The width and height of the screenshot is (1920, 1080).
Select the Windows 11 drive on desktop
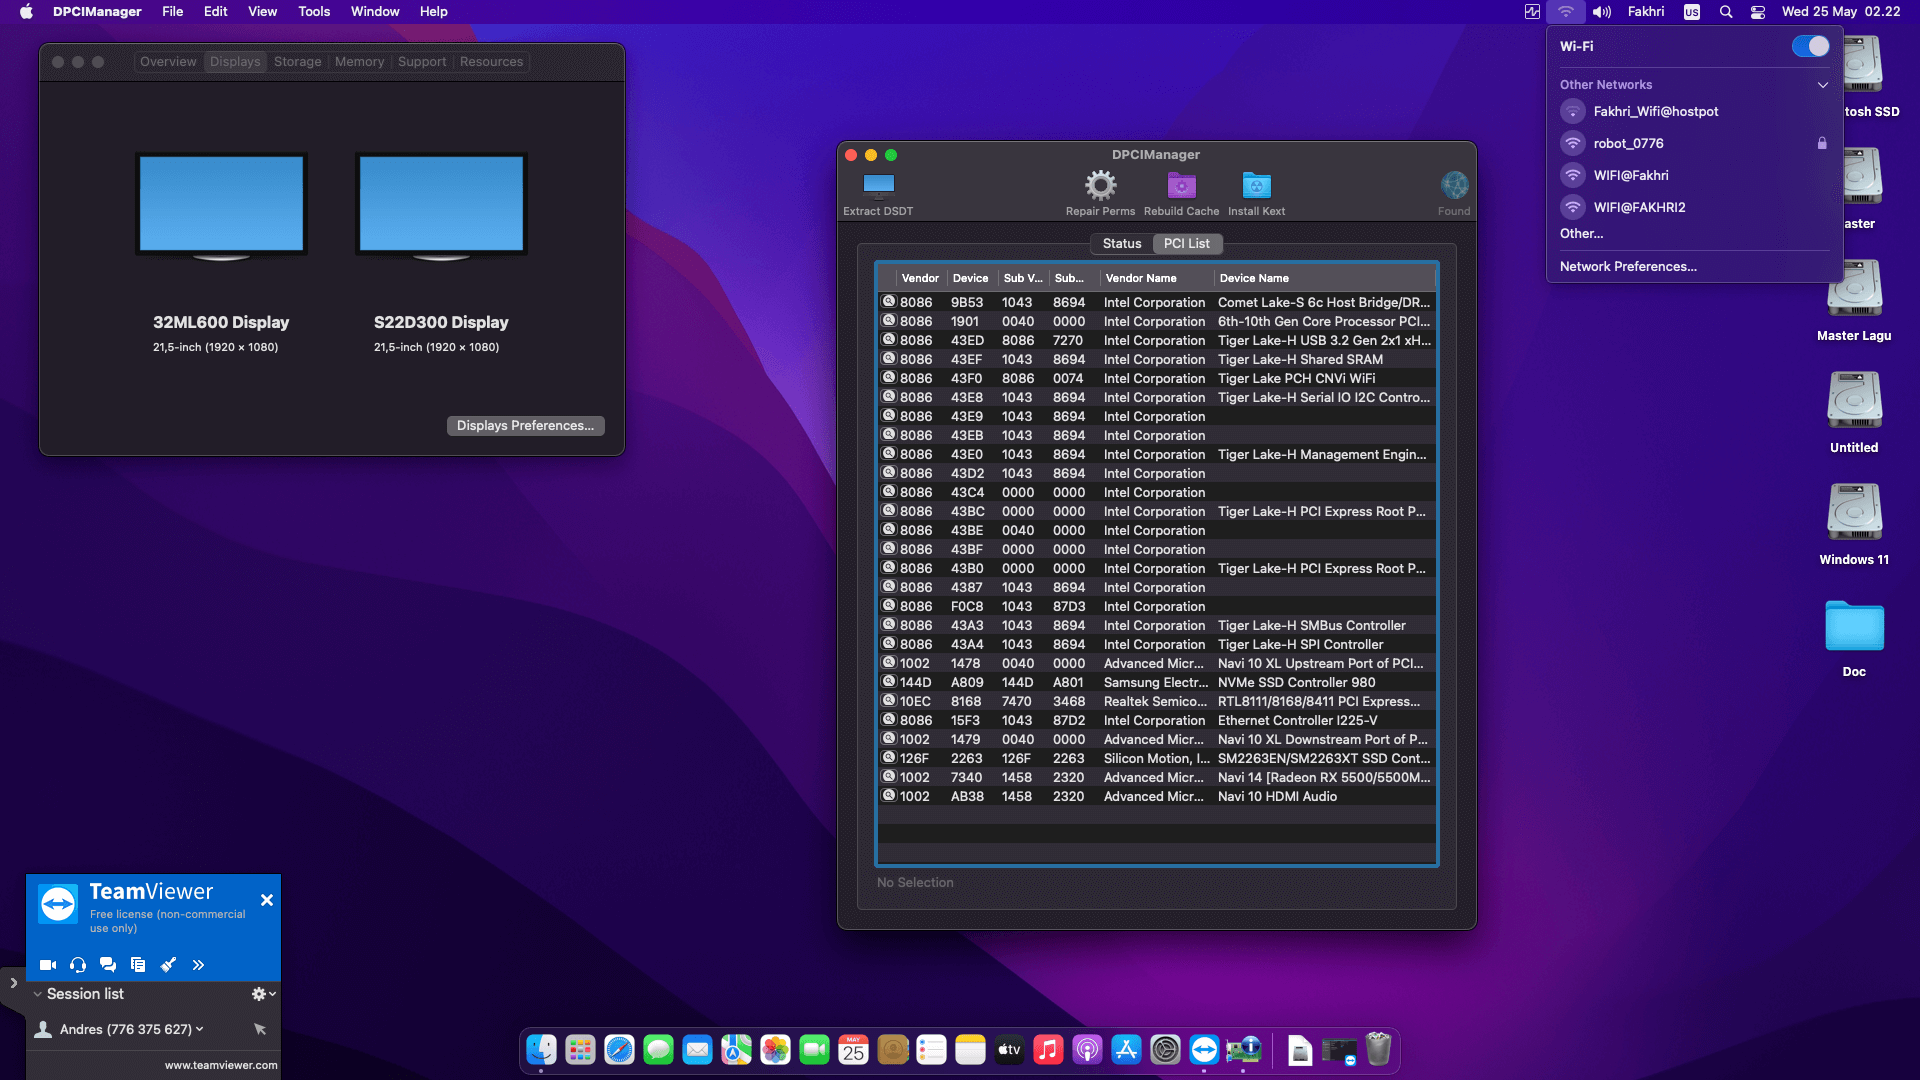pyautogui.click(x=1854, y=525)
